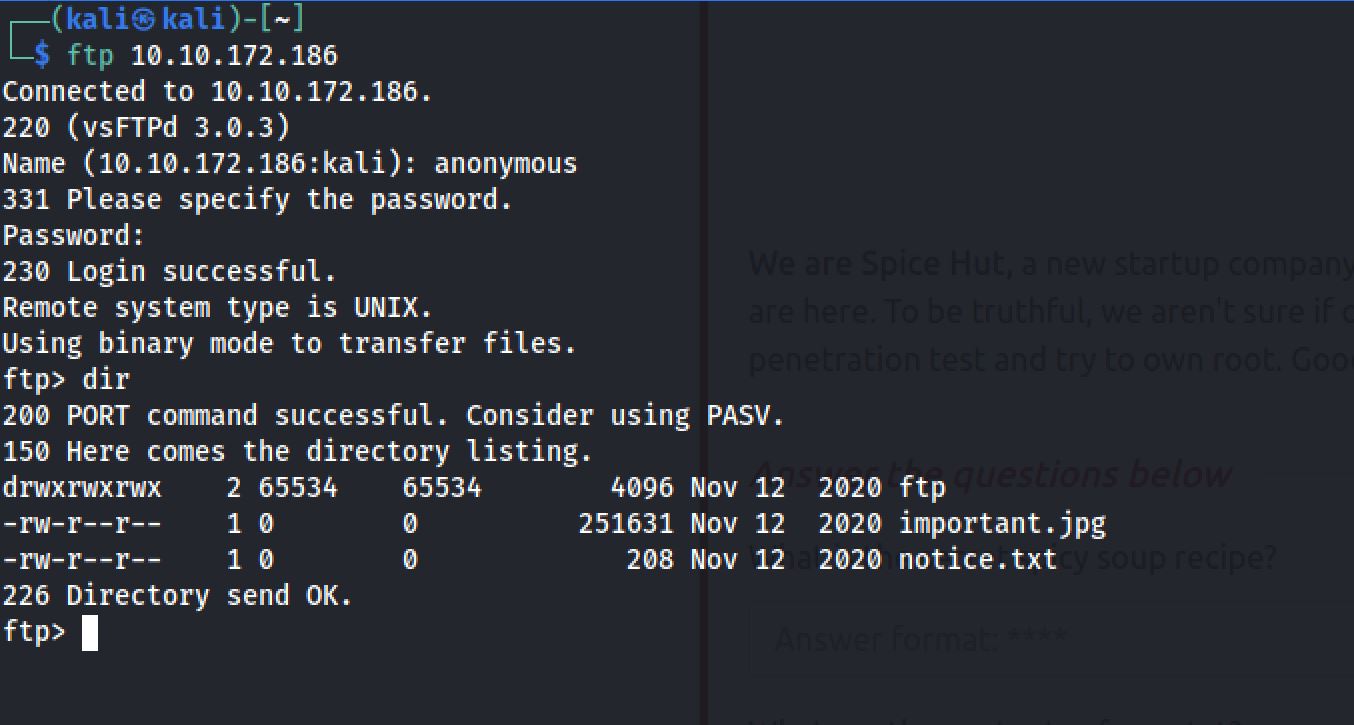Click the block cursor after the ftp> prompt
The width and height of the screenshot is (1354, 725).
(90, 633)
